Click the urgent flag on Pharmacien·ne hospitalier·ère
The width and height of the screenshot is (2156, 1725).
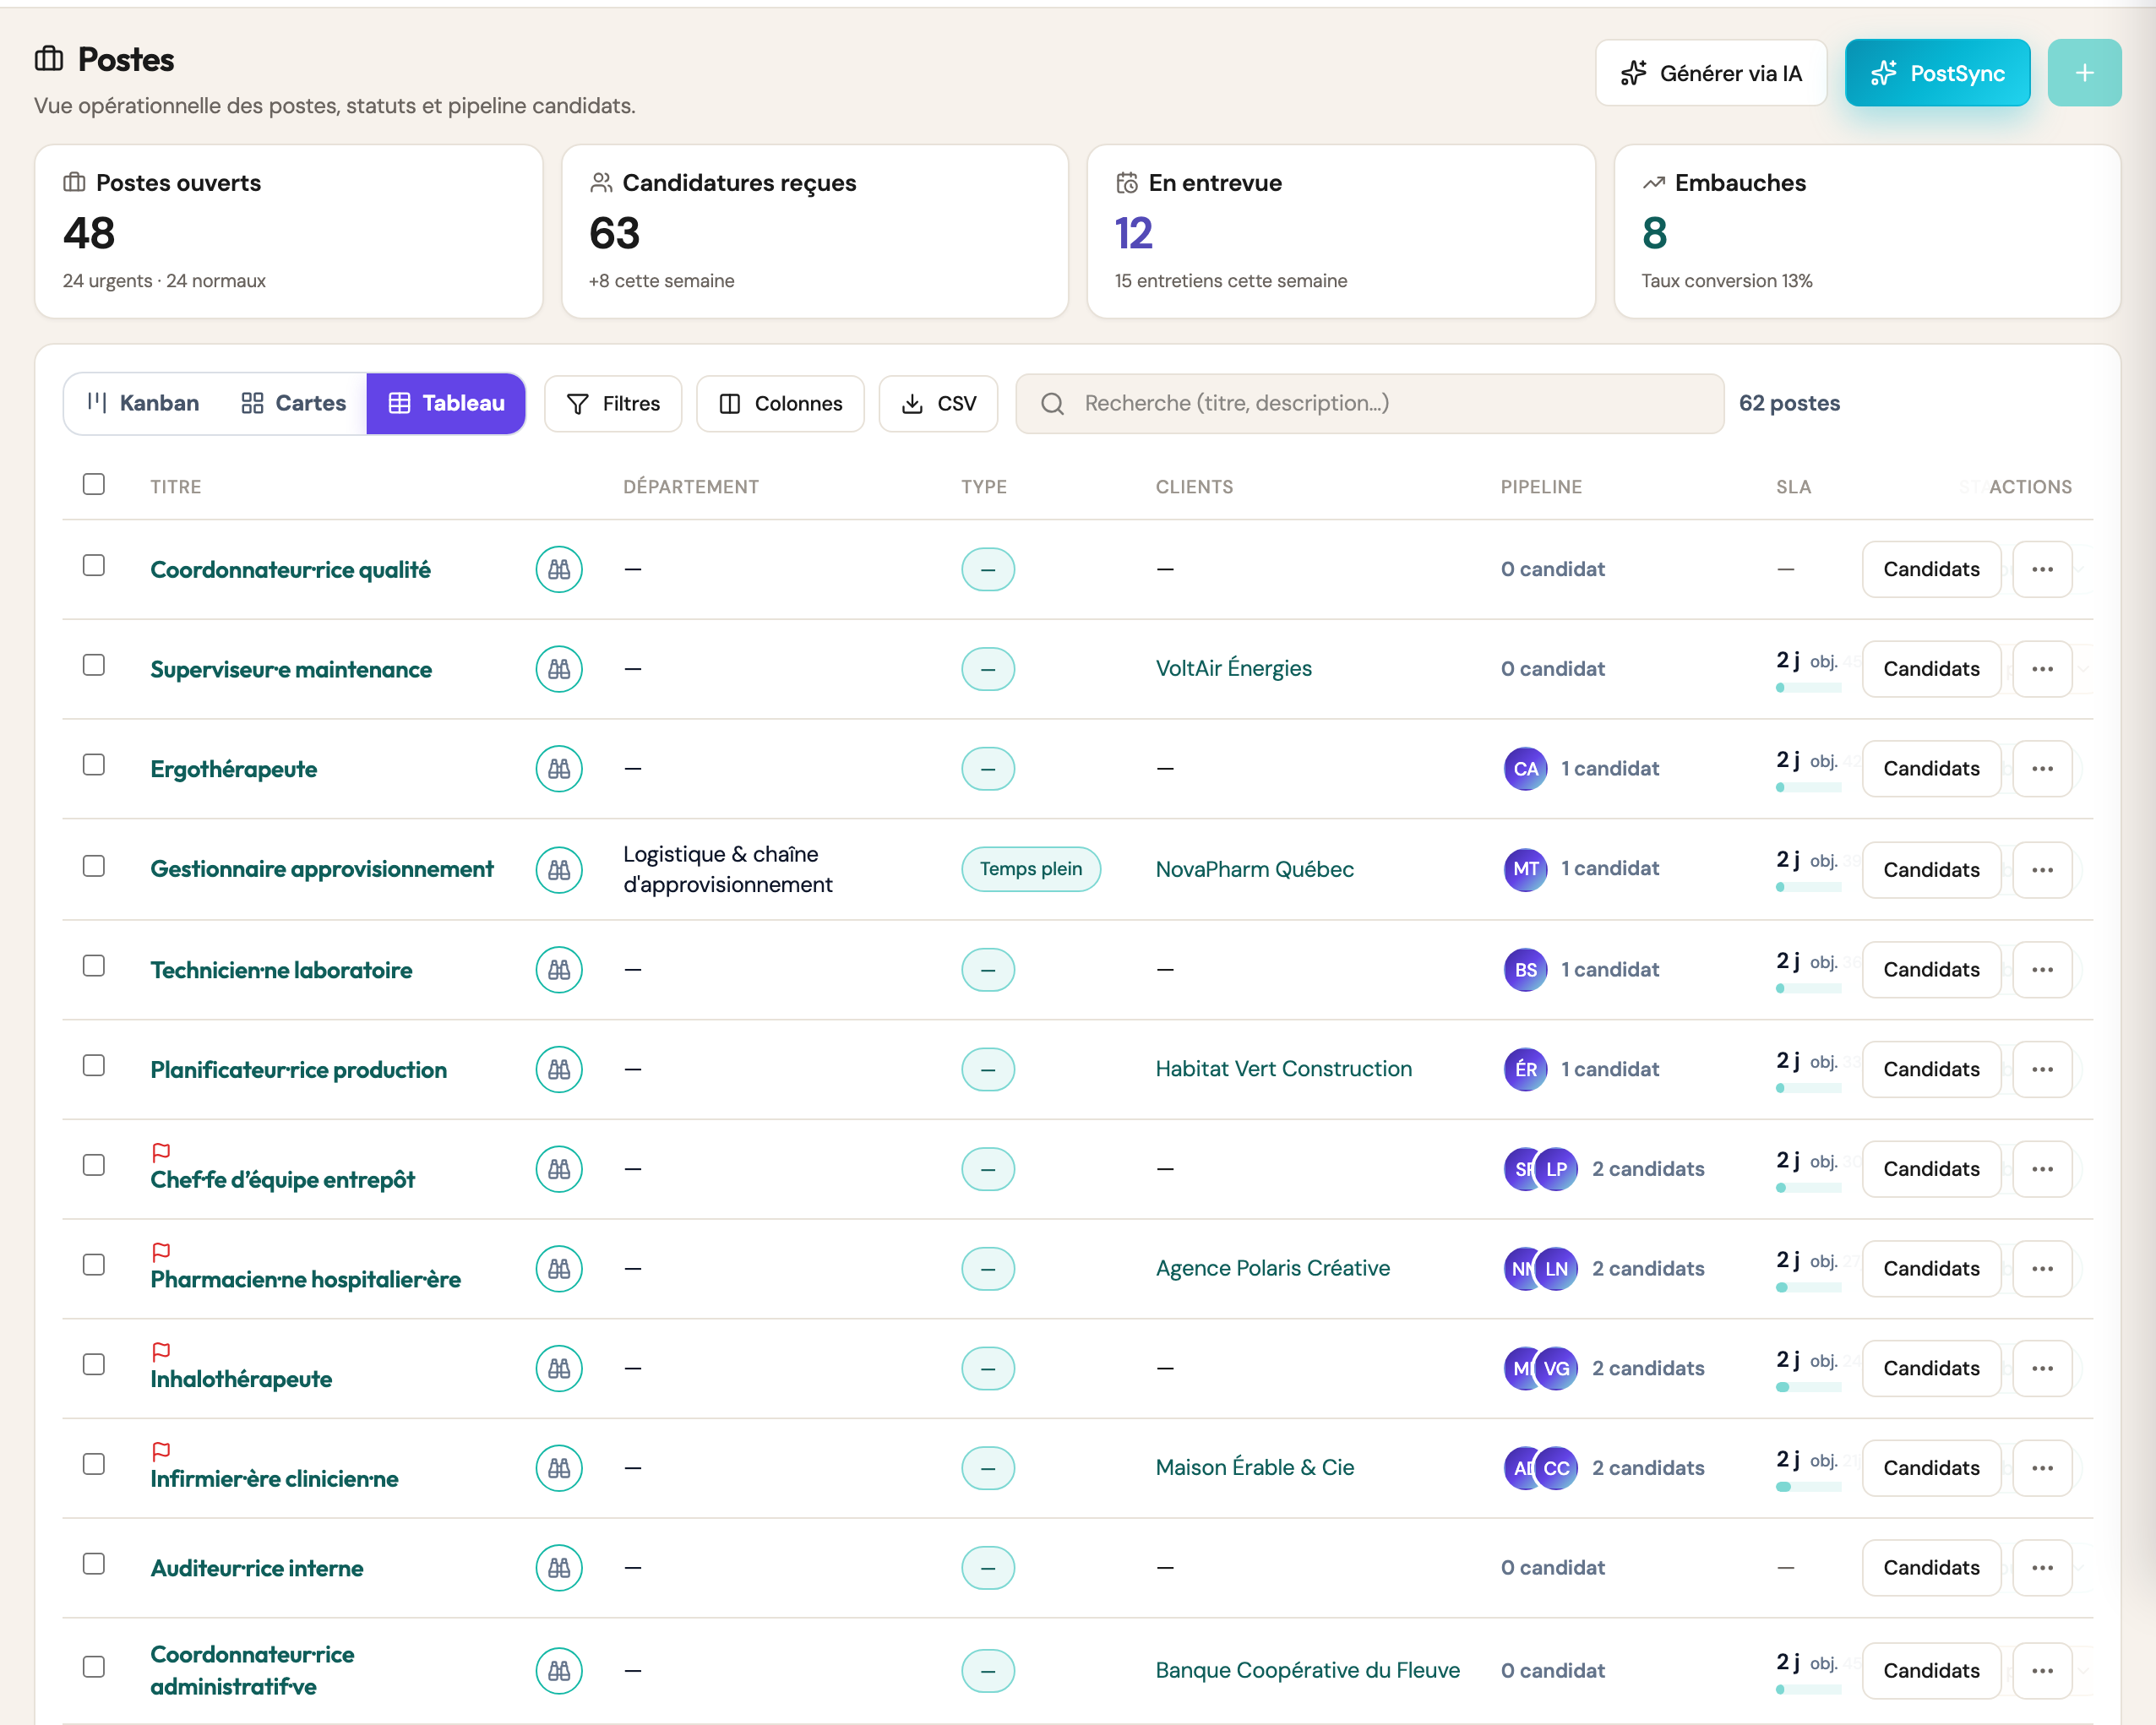[161, 1252]
